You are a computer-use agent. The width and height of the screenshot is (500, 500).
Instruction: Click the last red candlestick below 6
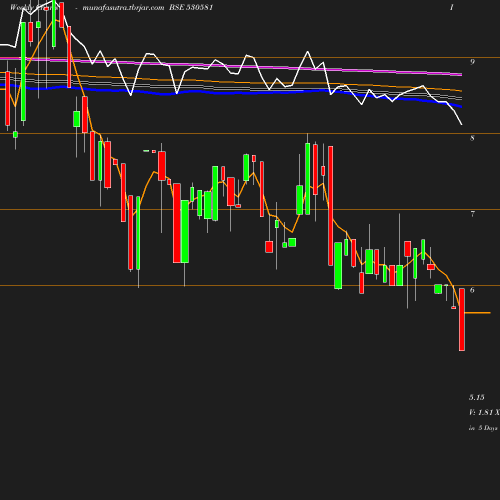click(462, 319)
